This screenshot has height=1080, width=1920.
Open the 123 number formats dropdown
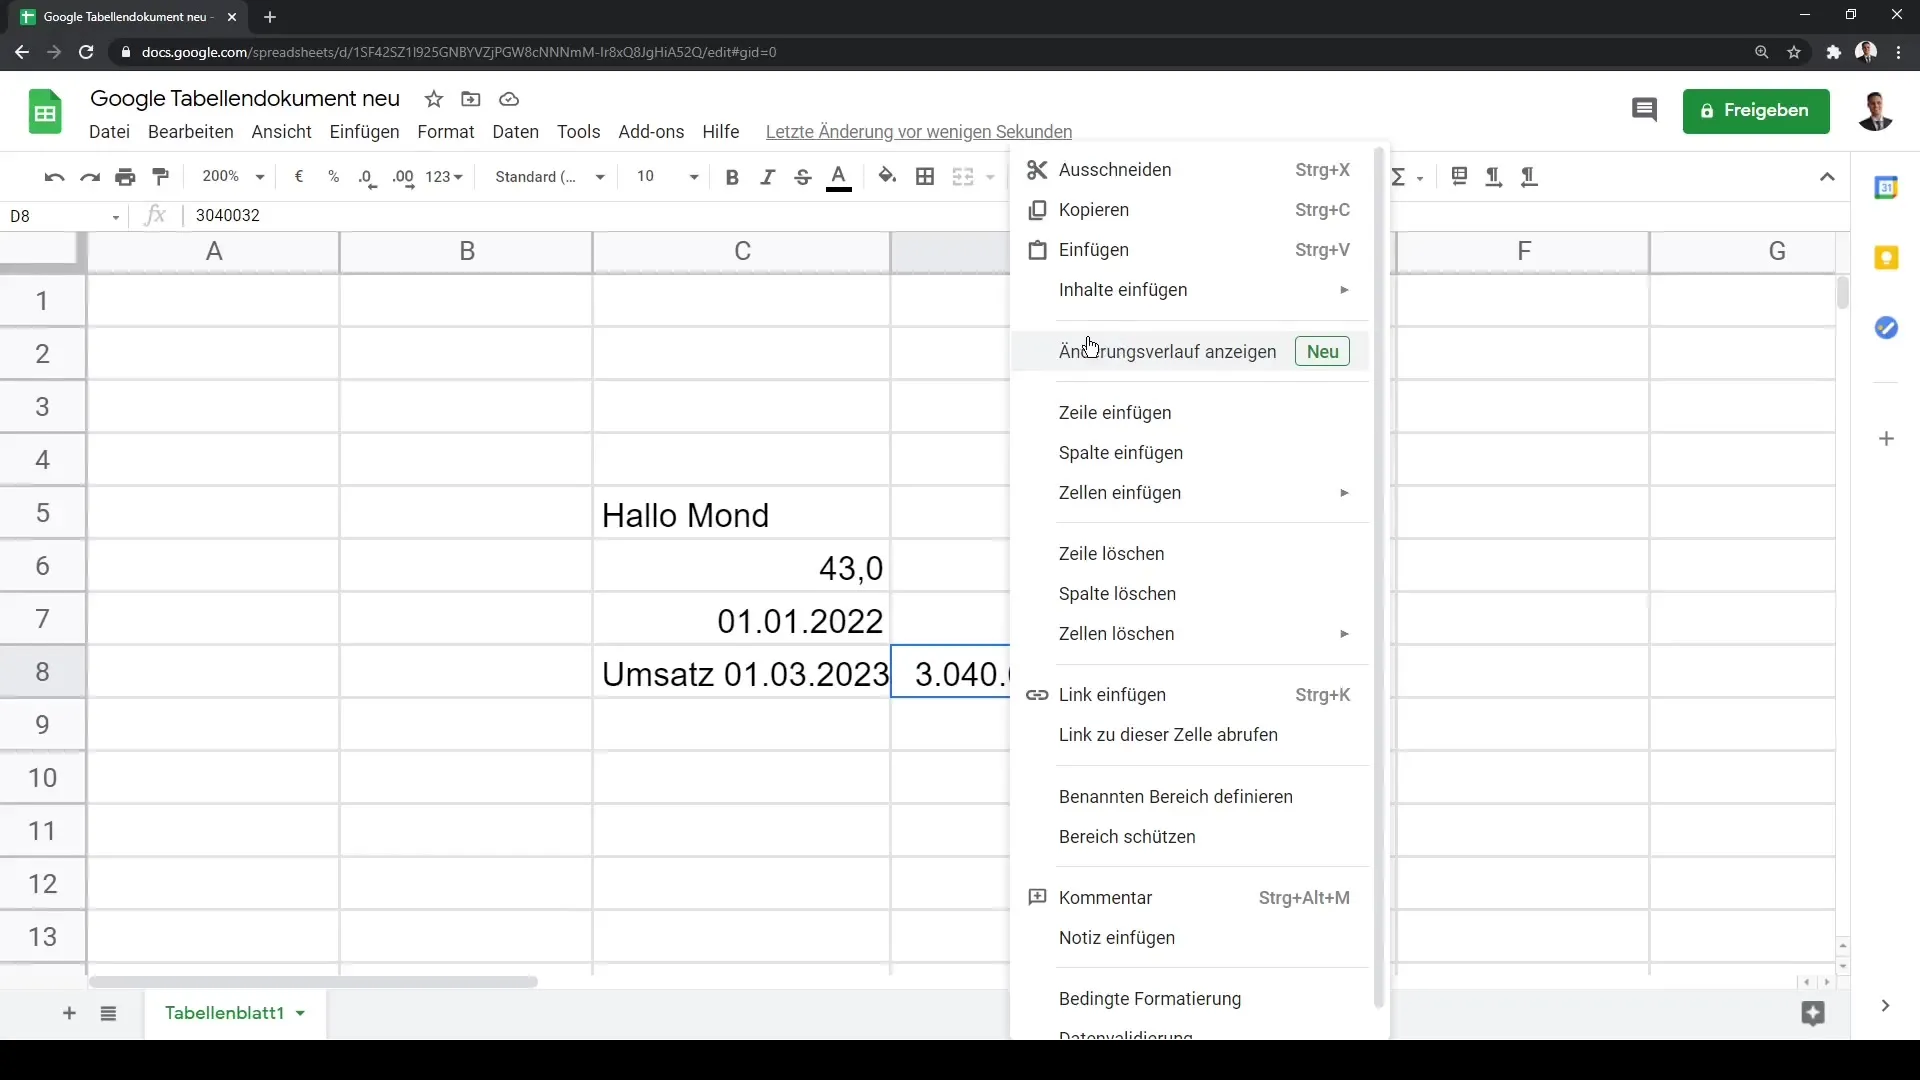click(x=444, y=177)
